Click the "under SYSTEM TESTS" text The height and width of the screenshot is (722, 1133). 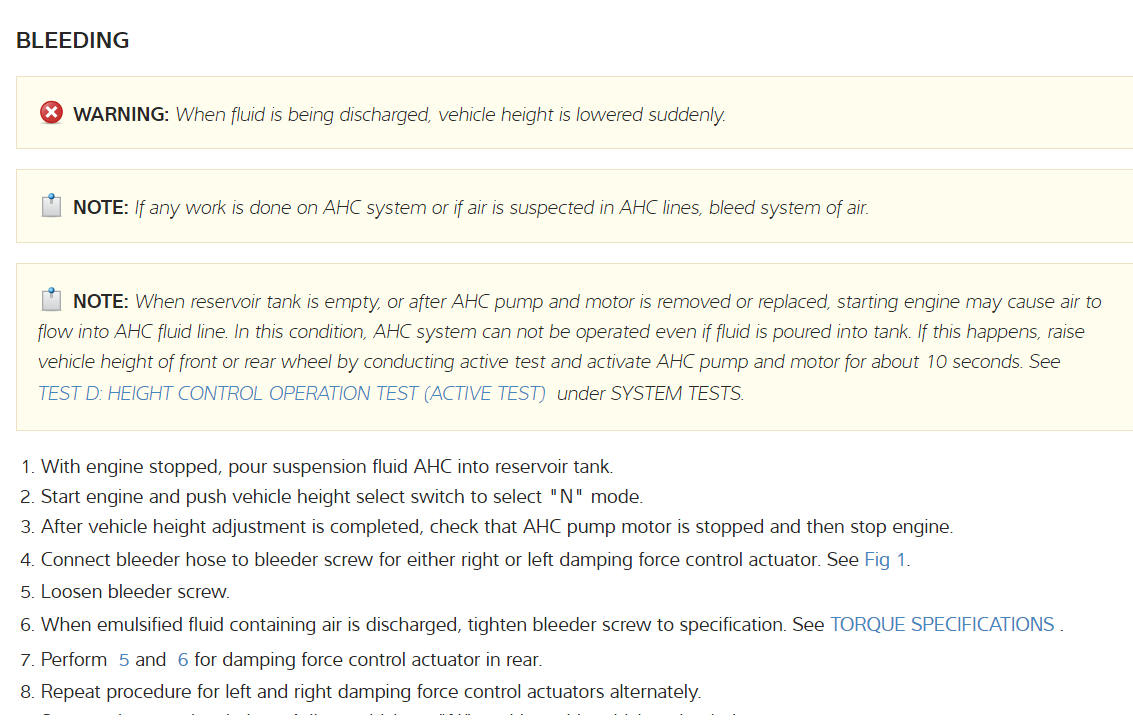(650, 393)
